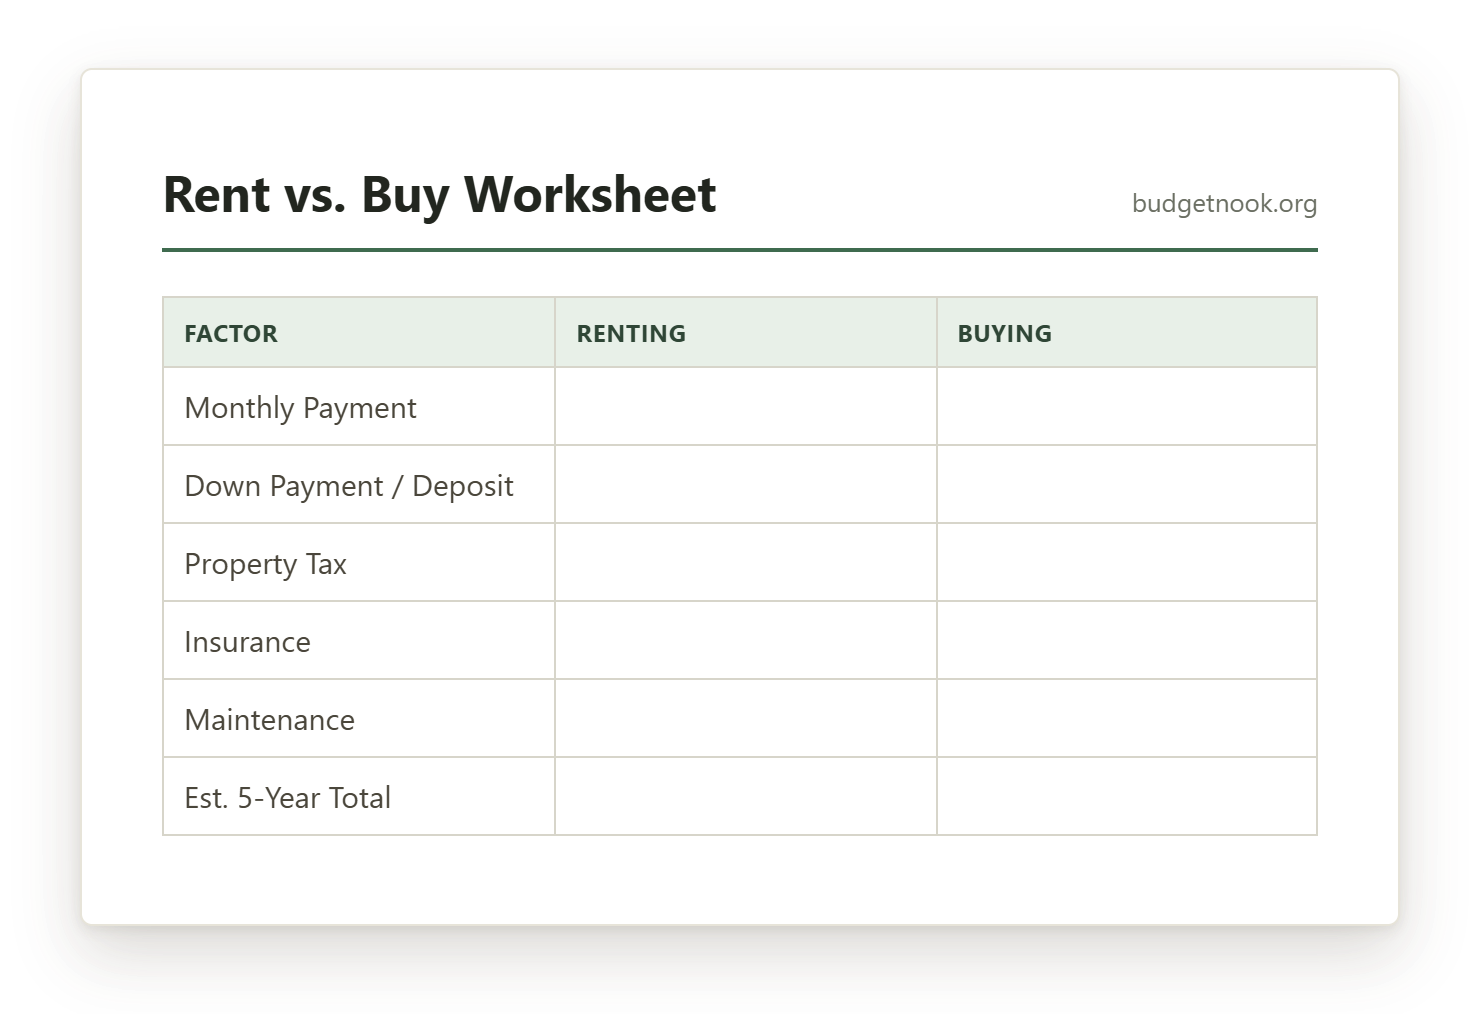Click the Rent vs. Buy Worksheet title

tap(439, 194)
